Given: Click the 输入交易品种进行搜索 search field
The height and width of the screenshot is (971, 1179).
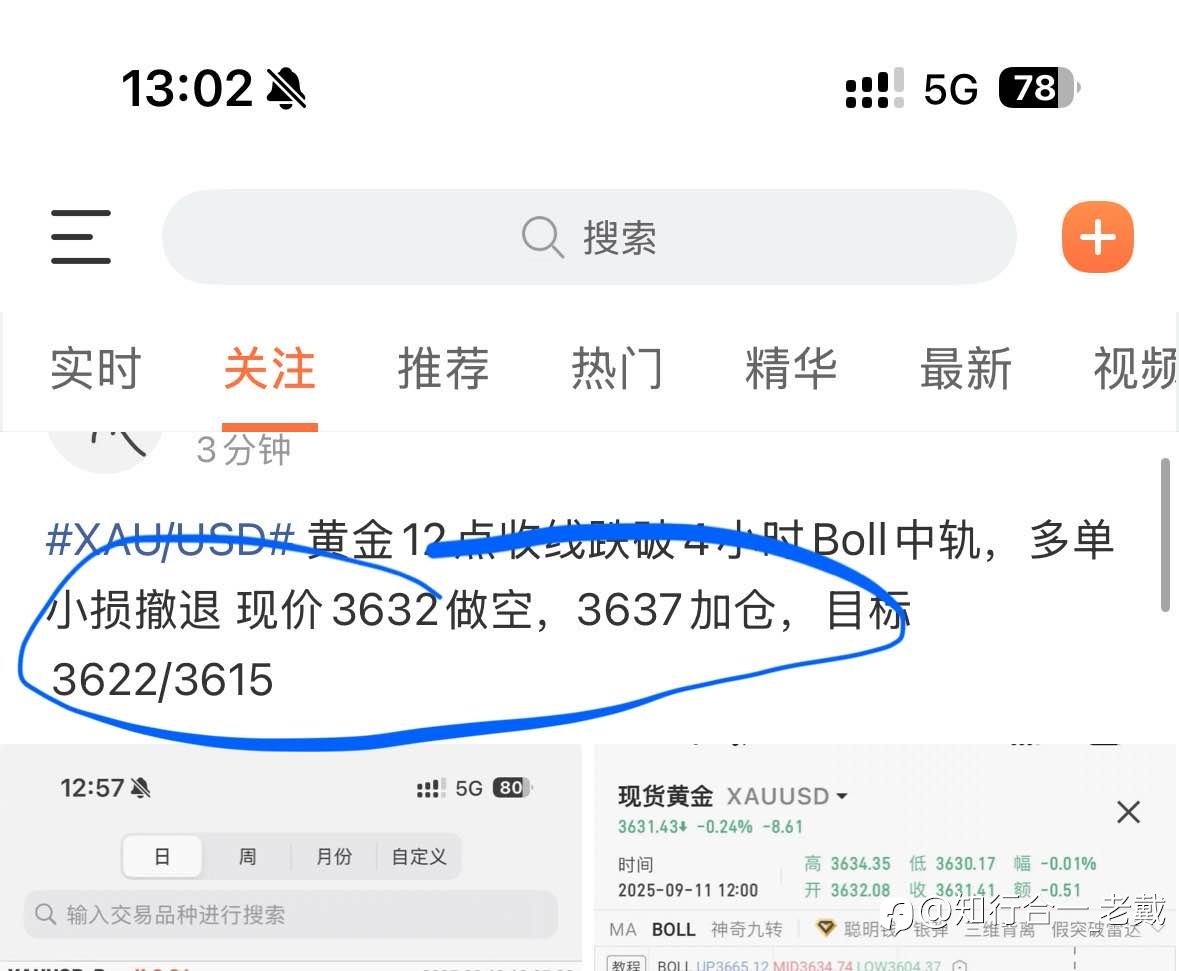Looking at the screenshot, I should click(291, 915).
